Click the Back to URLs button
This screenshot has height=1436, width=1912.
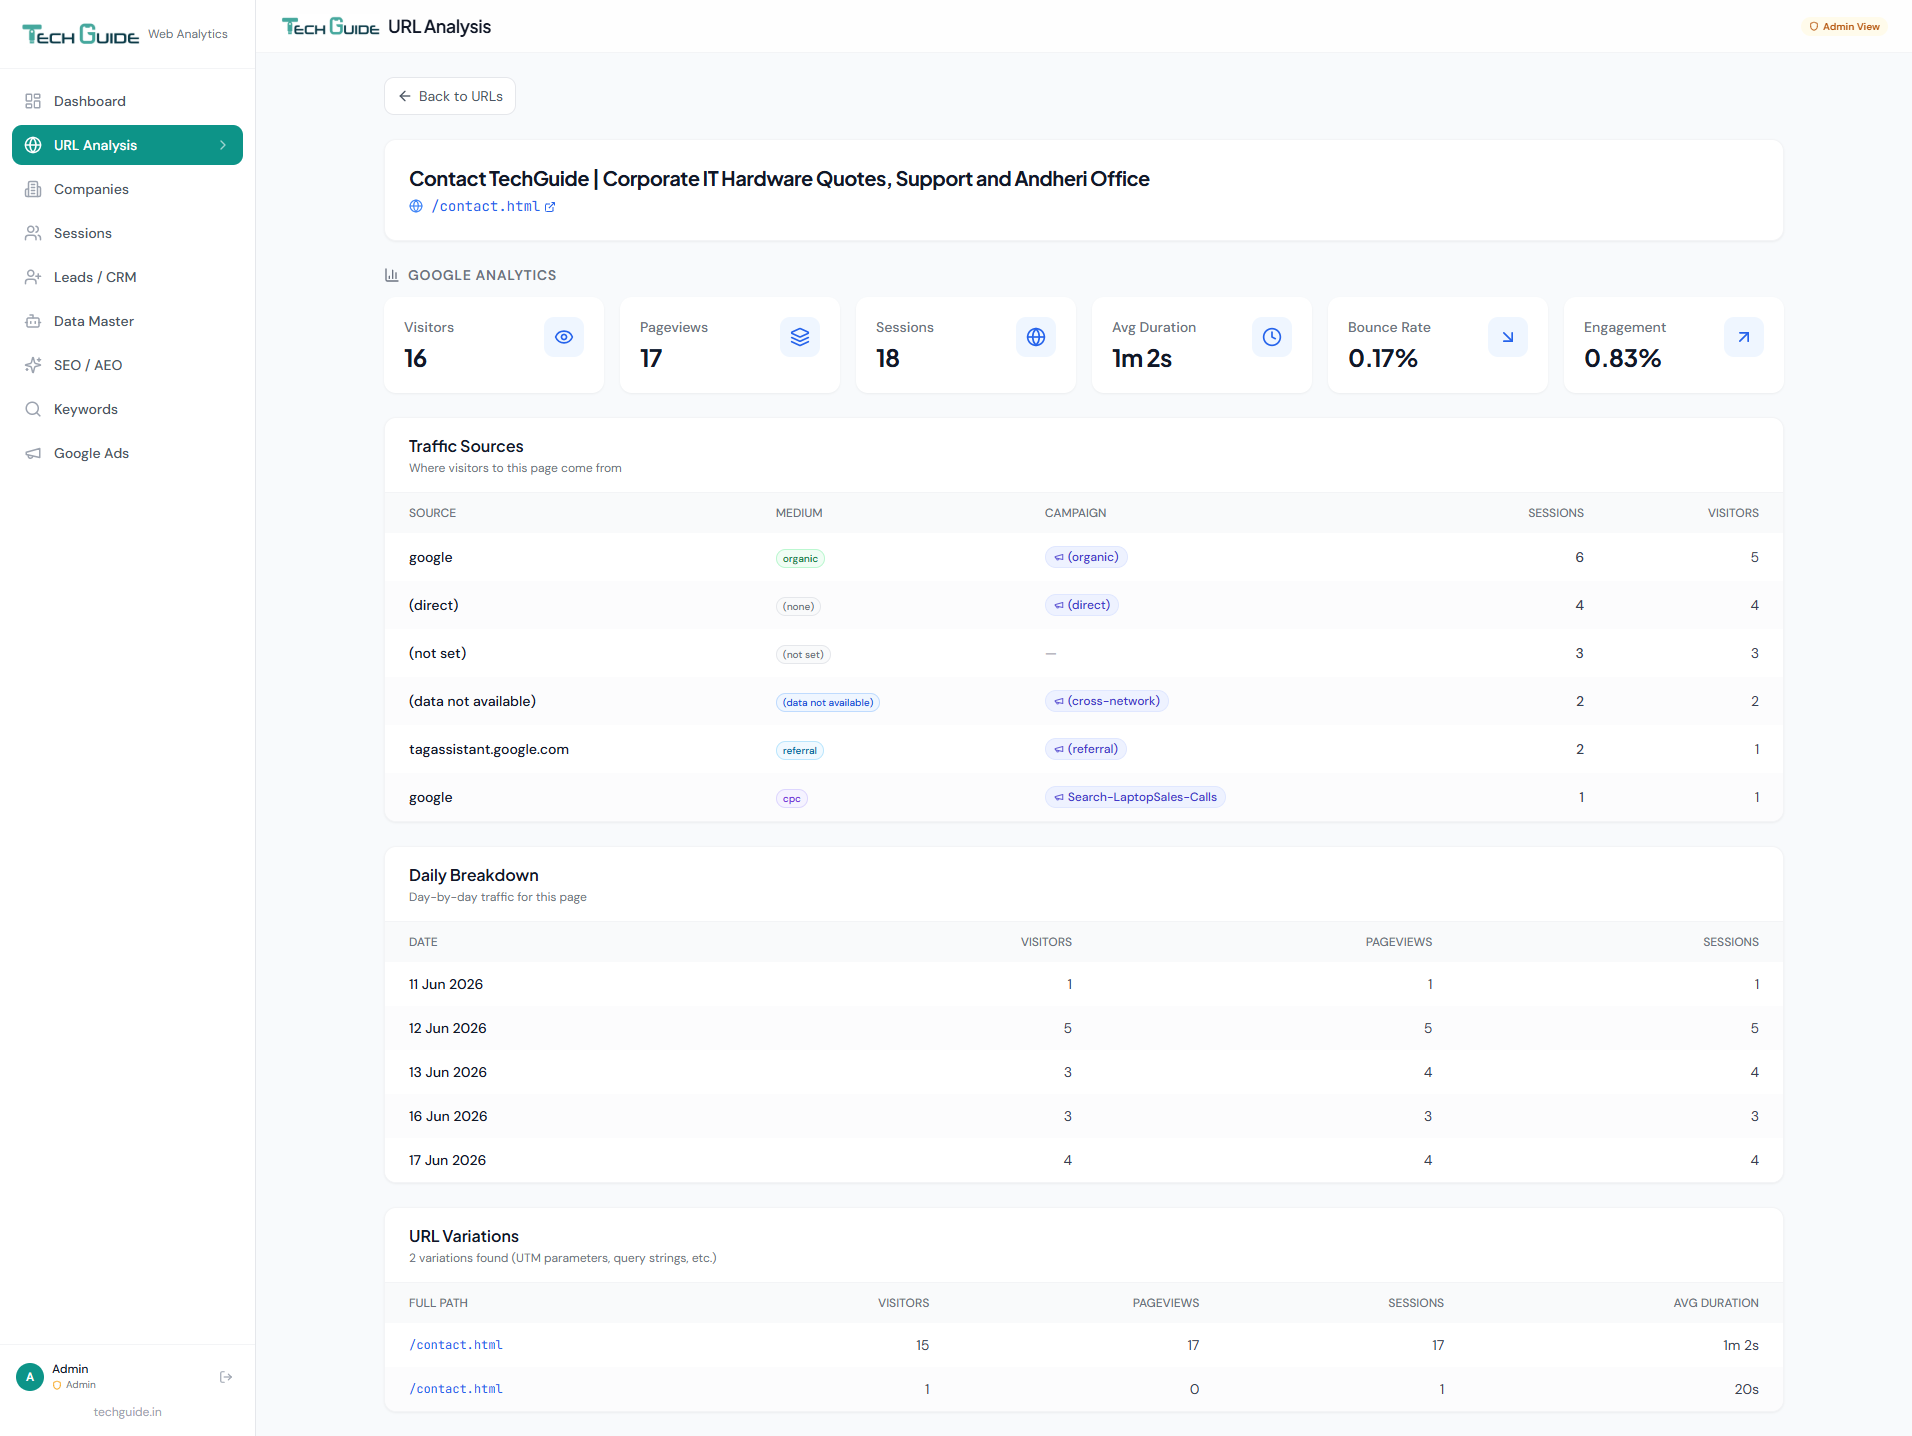click(450, 96)
